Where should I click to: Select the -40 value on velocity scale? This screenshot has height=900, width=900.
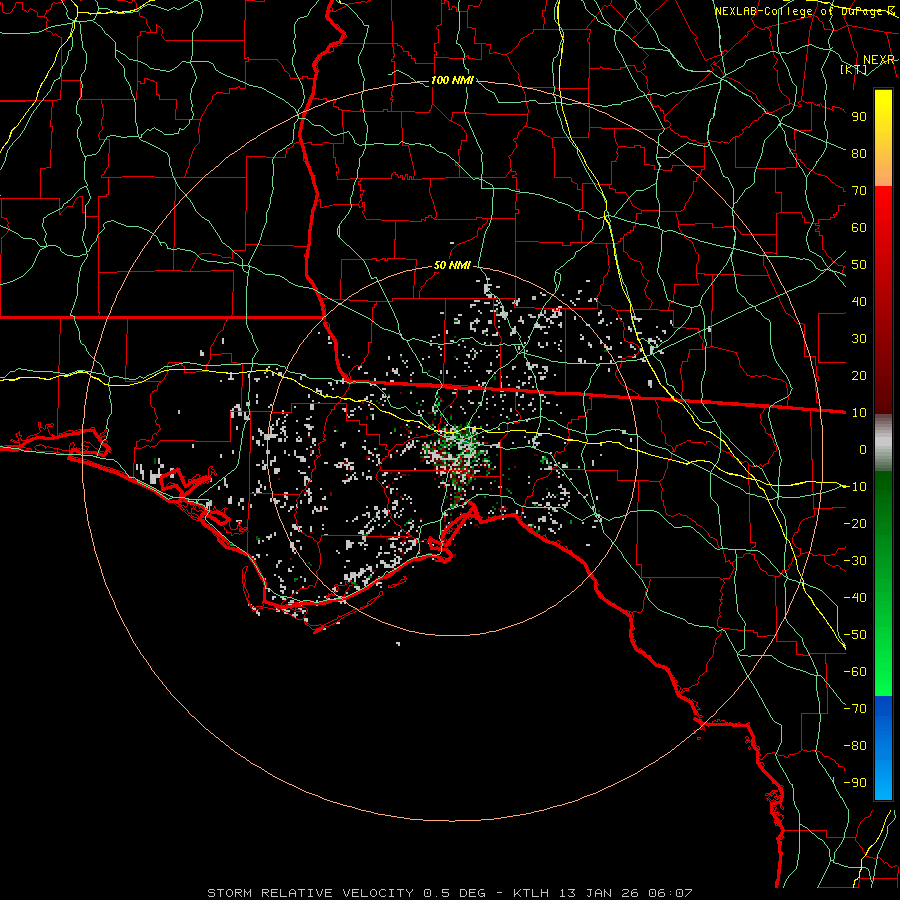coord(855,598)
